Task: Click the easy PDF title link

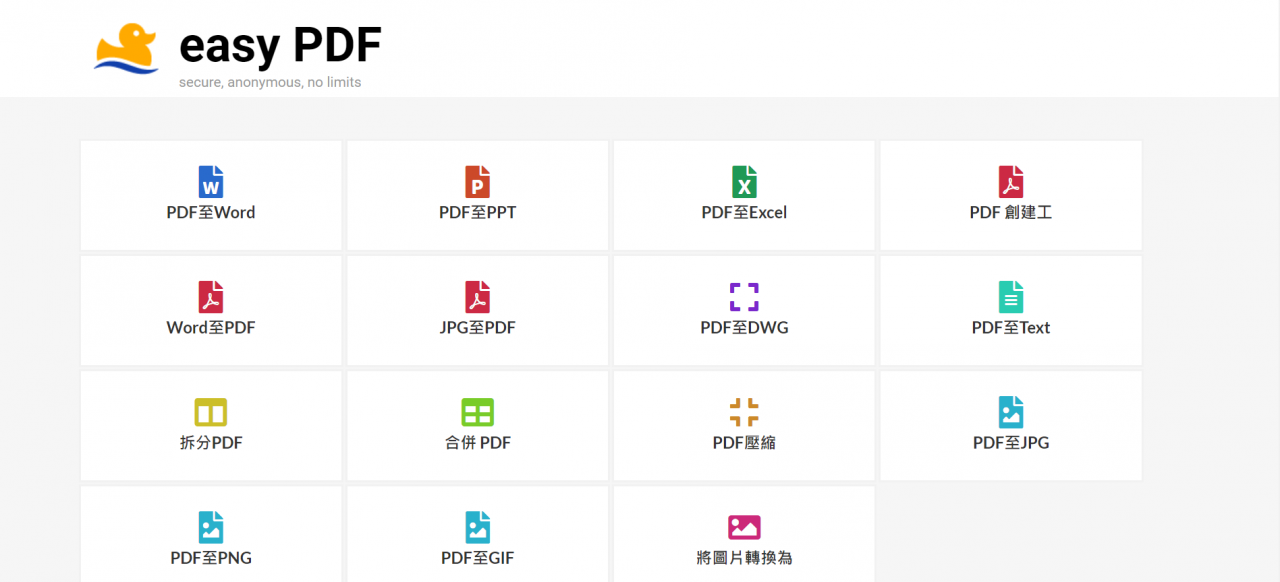Action: (280, 44)
